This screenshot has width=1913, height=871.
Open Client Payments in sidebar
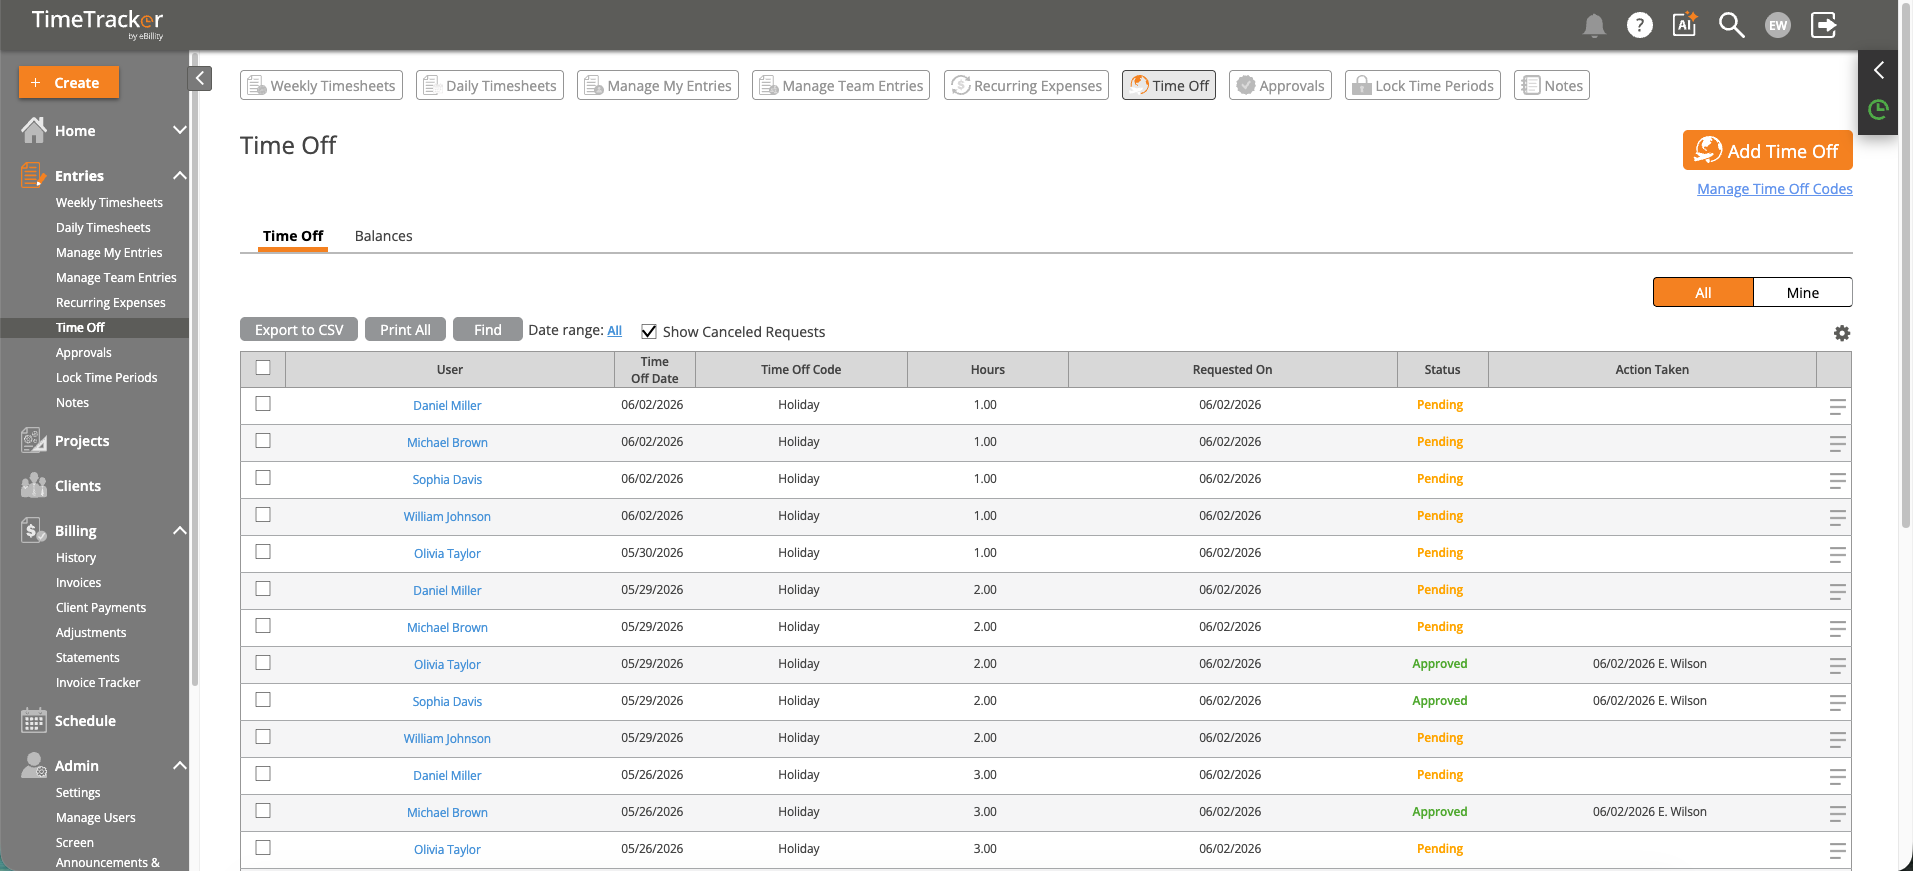click(x=101, y=608)
